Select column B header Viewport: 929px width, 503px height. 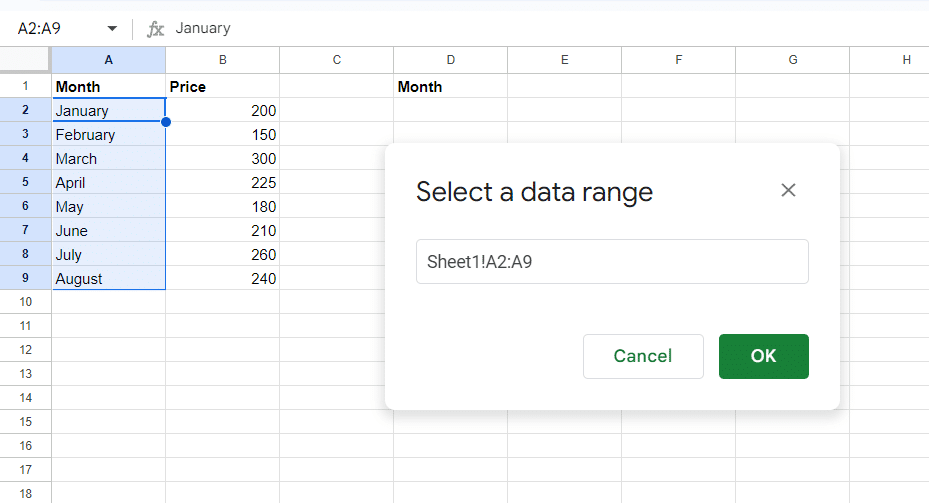(x=222, y=60)
